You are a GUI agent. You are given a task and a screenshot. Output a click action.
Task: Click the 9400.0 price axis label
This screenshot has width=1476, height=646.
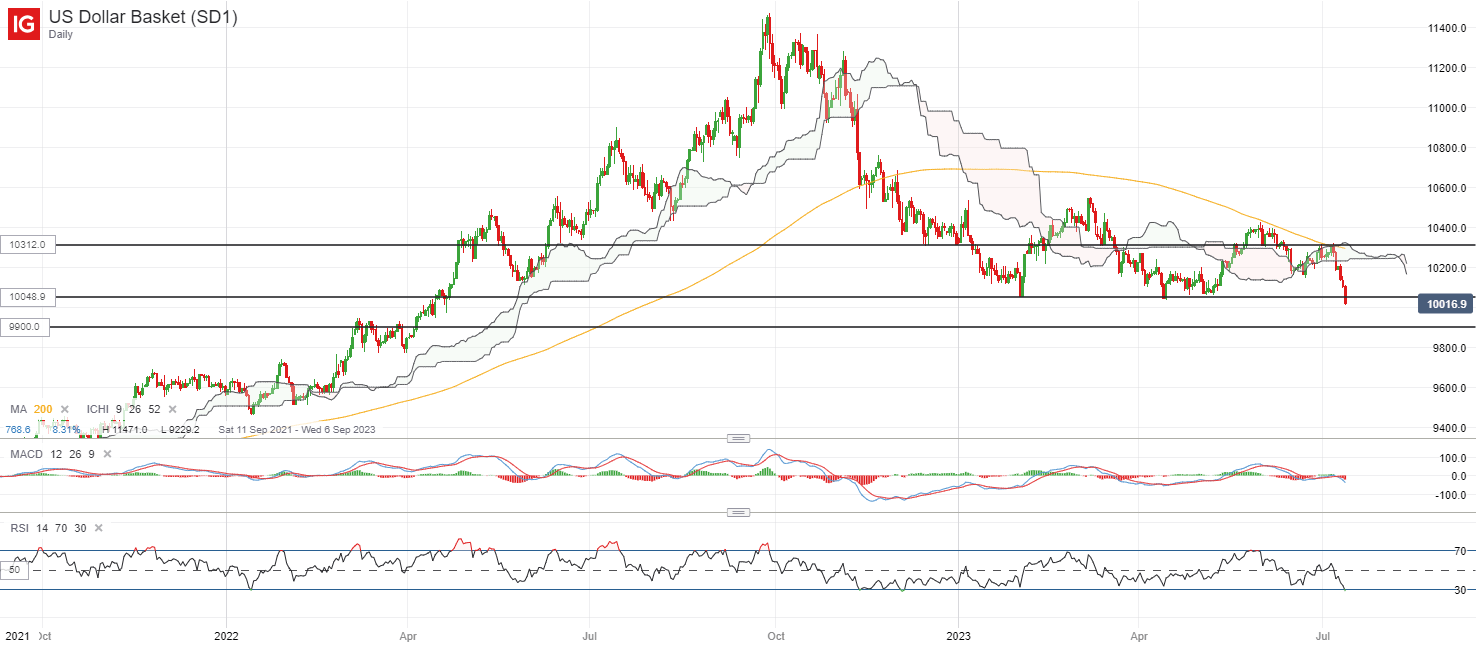click(1446, 428)
